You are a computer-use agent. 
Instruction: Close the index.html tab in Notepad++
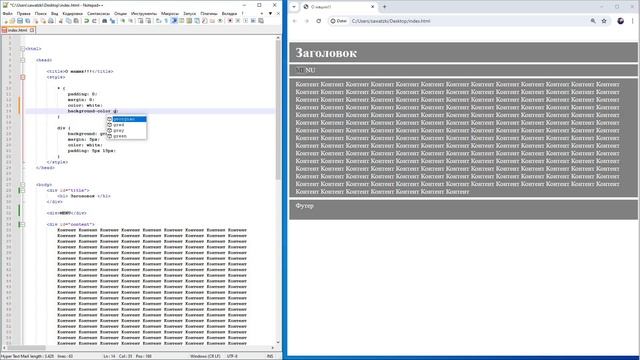(32, 30)
